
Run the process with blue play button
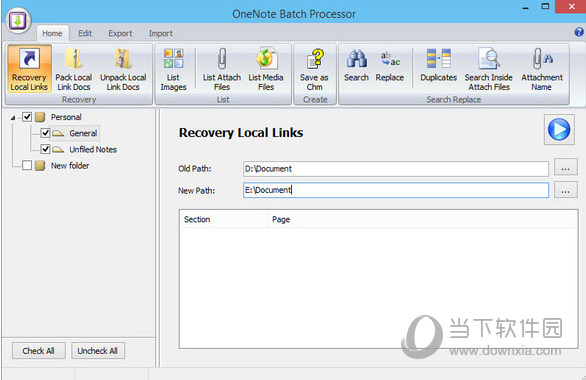pyautogui.click(x=559, y=129)
